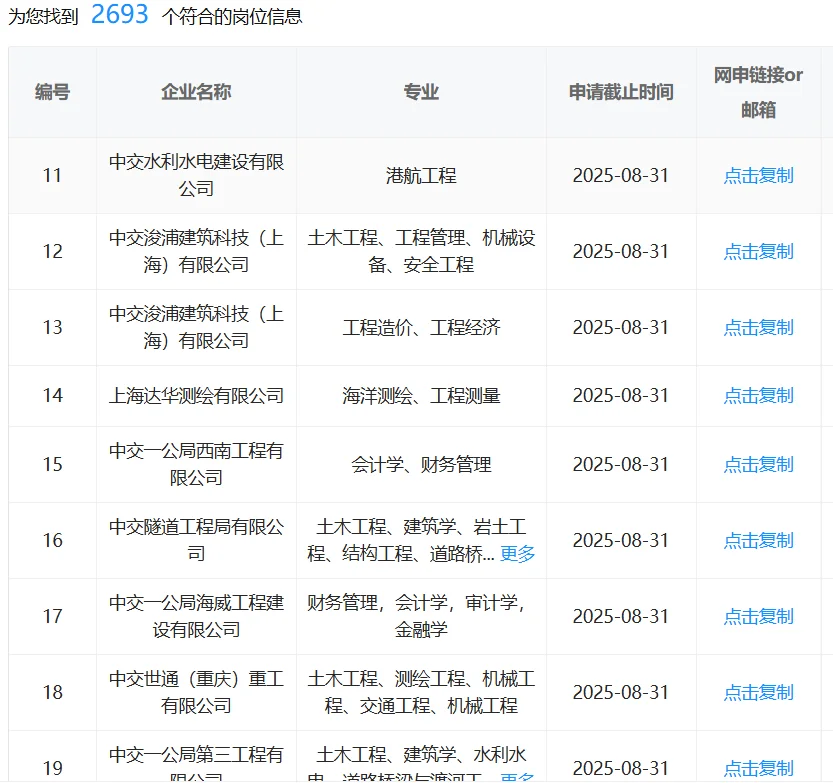Select company 中交隧道工程局有限公司
833x783 pixels.
click(x=196, y=541)
